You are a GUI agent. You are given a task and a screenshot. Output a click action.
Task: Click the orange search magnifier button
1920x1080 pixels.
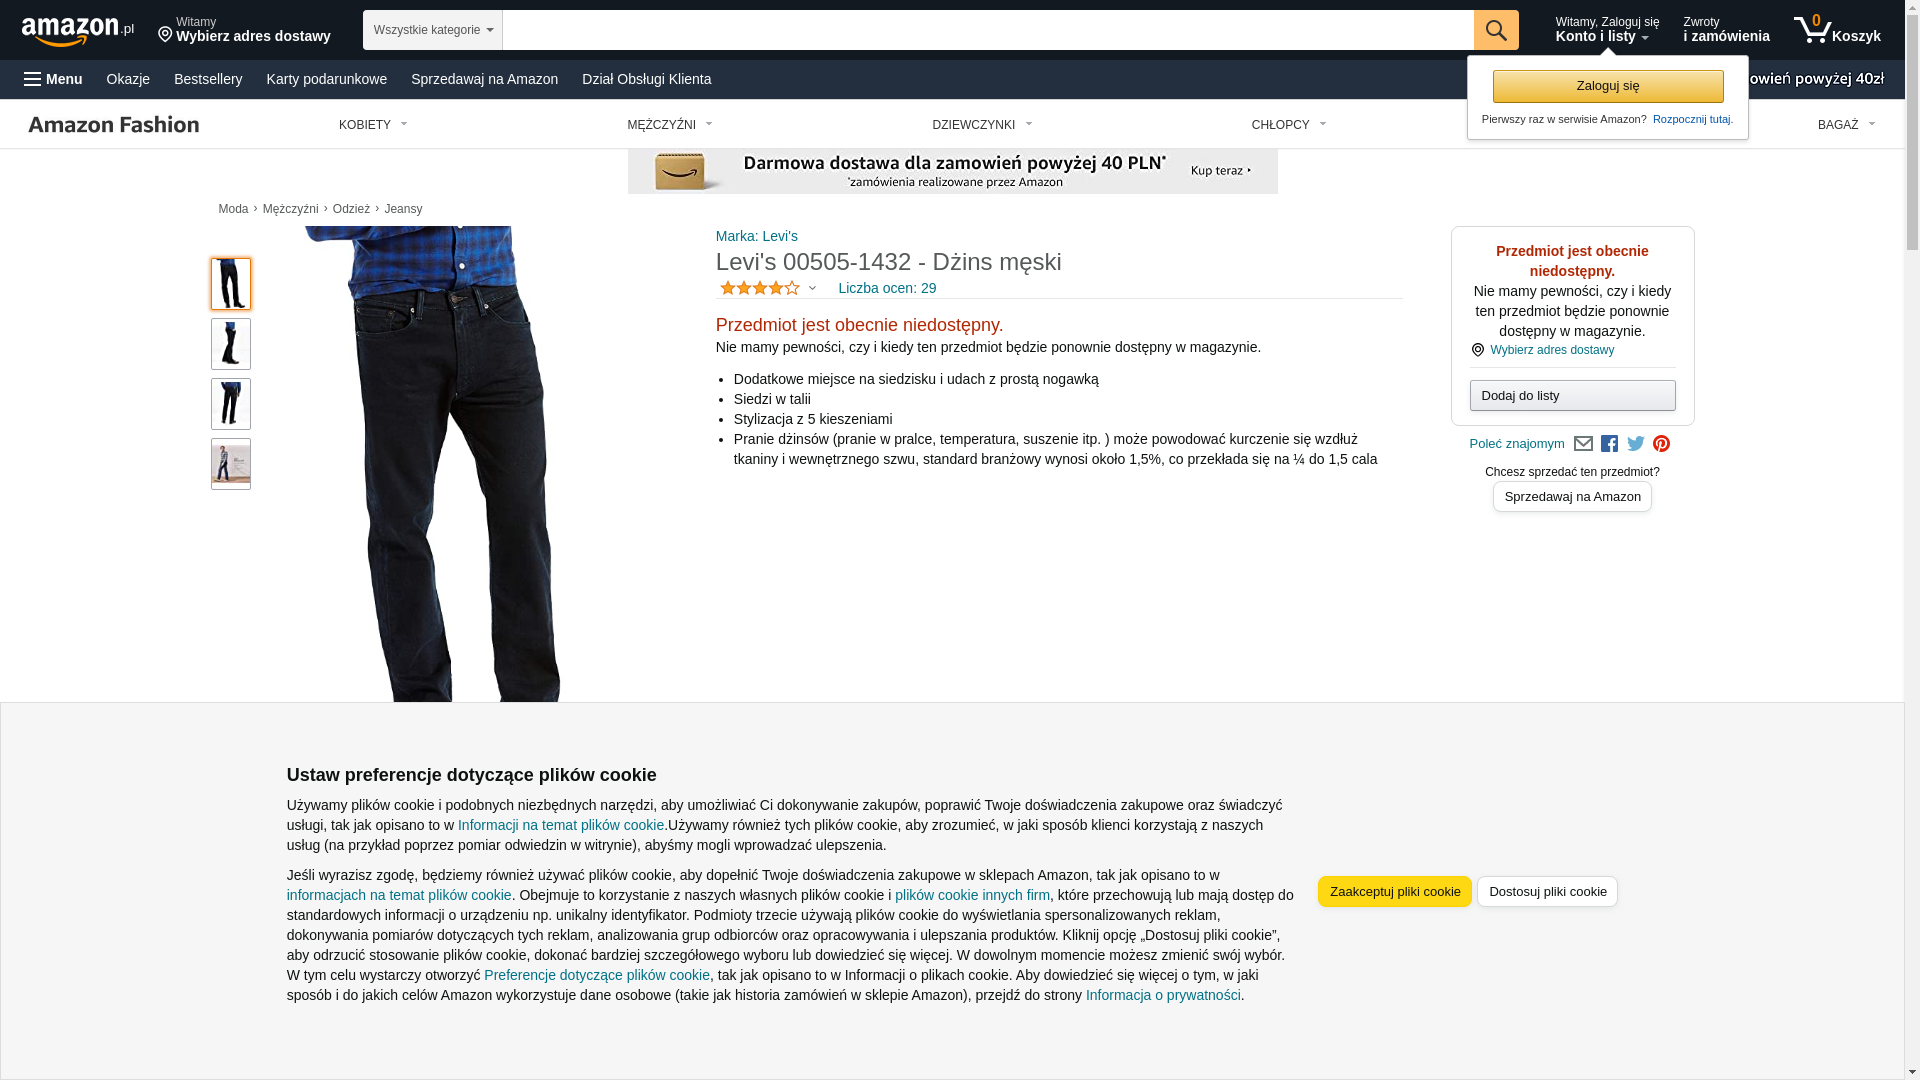[x=1495, y=30]
